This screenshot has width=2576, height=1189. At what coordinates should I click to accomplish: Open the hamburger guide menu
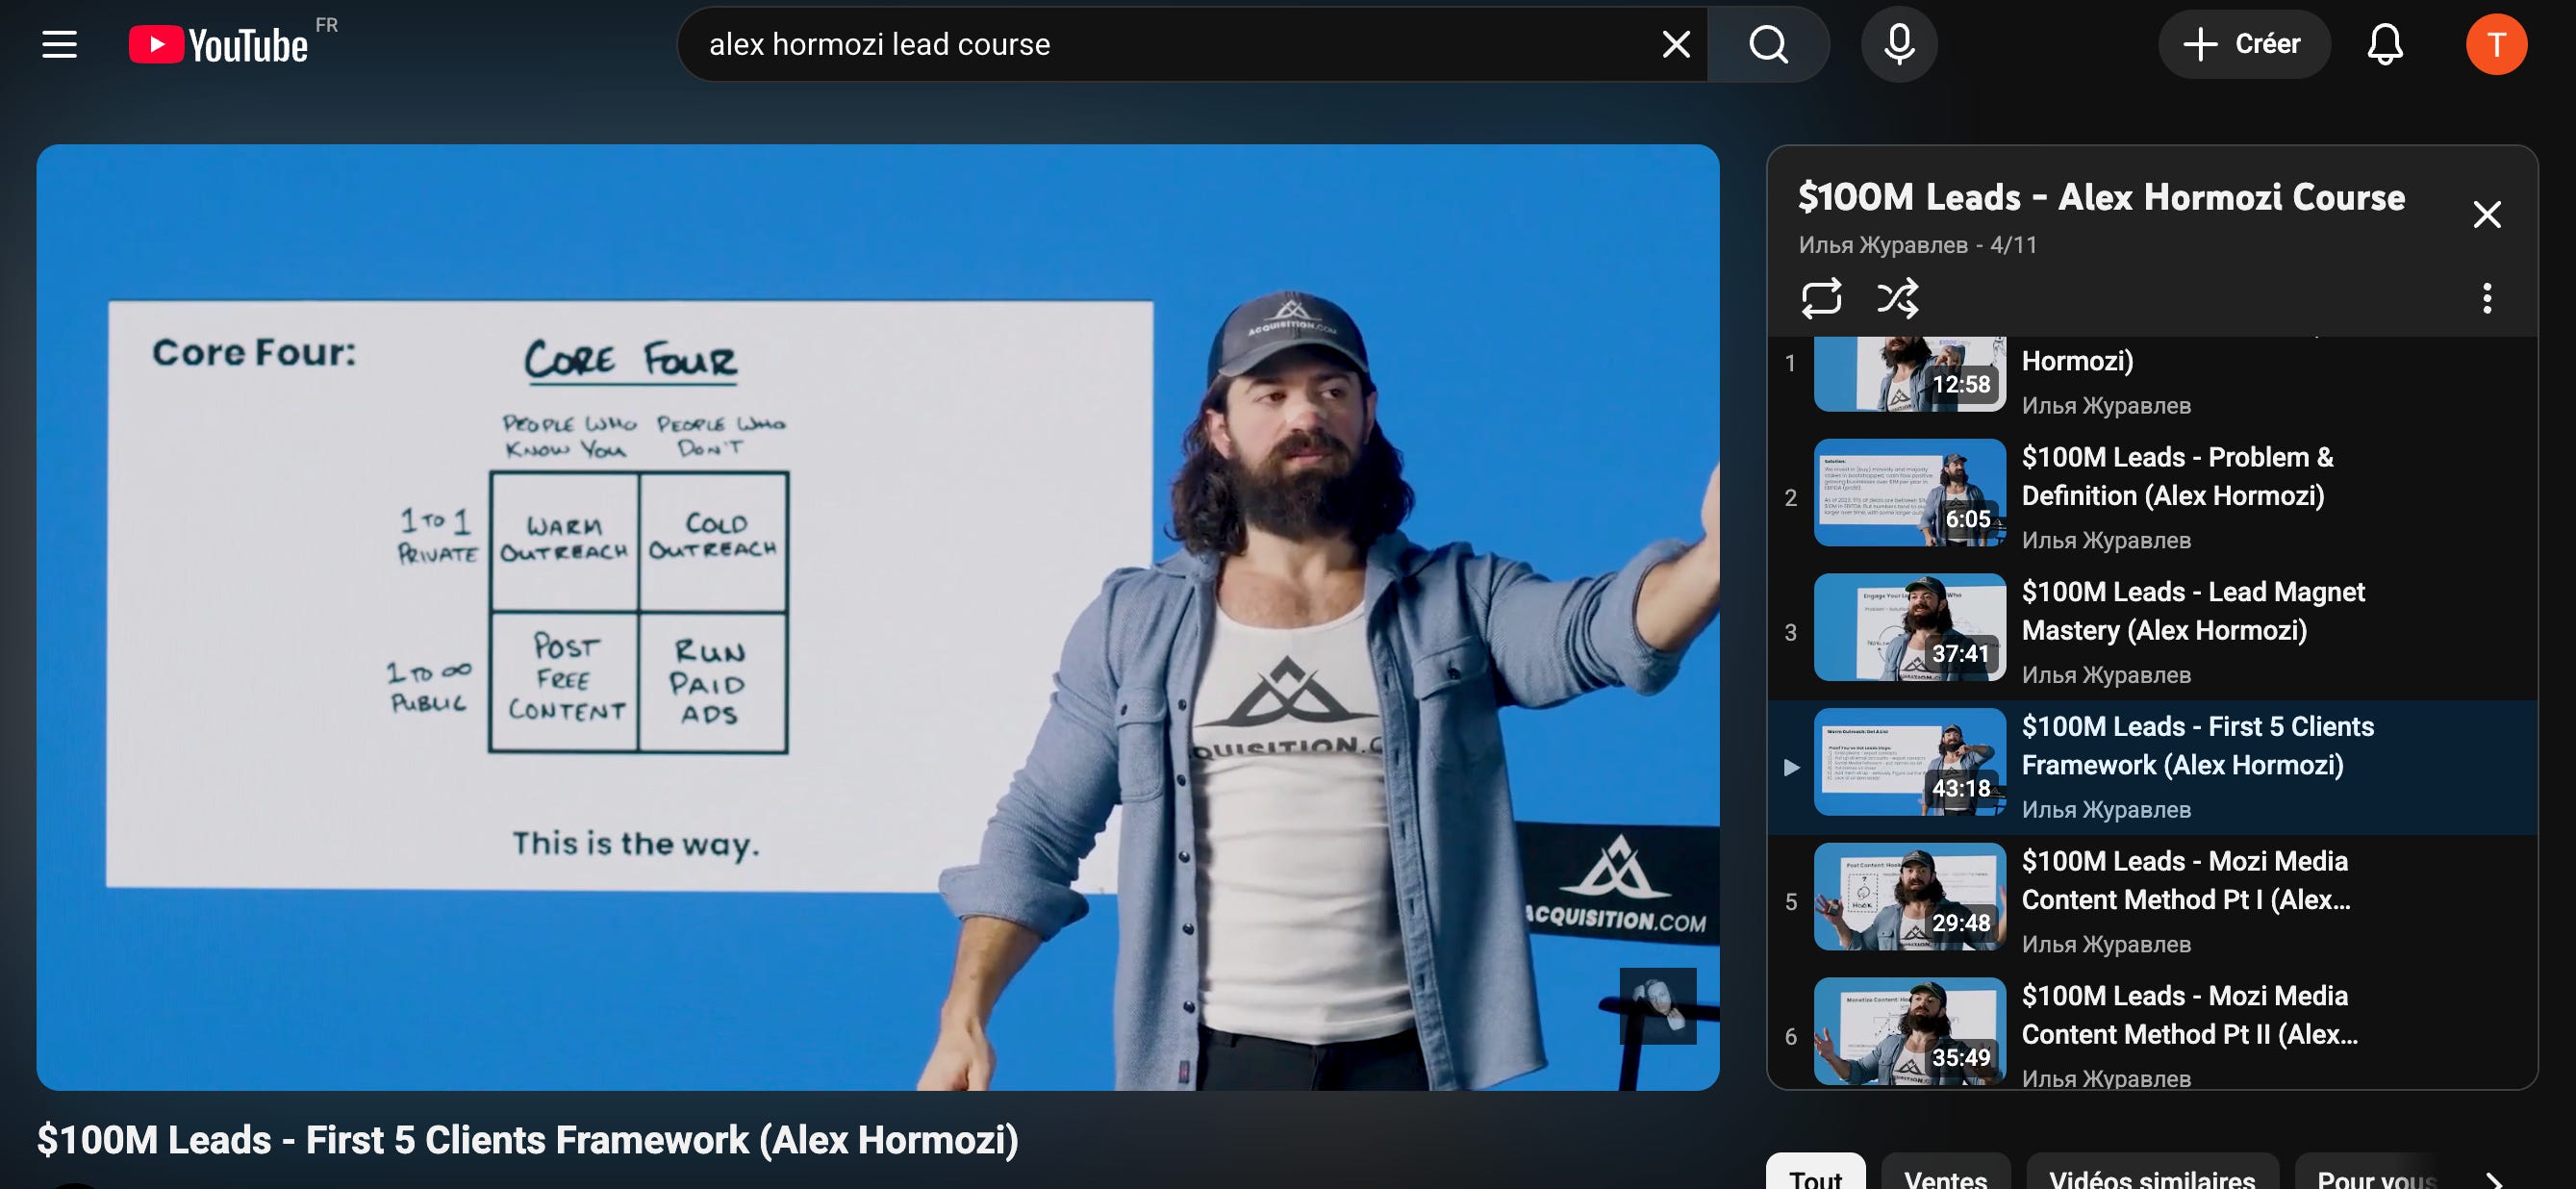[x=59, y=44]
